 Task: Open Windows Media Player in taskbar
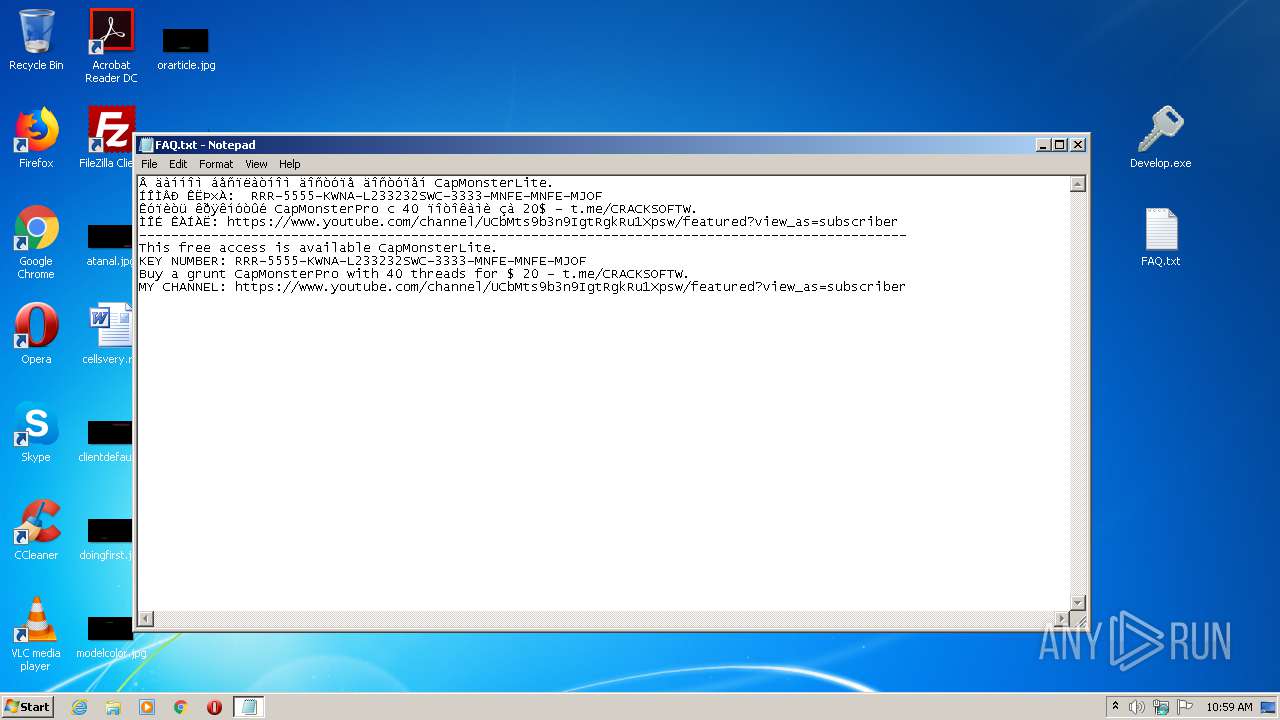[147, 707]
